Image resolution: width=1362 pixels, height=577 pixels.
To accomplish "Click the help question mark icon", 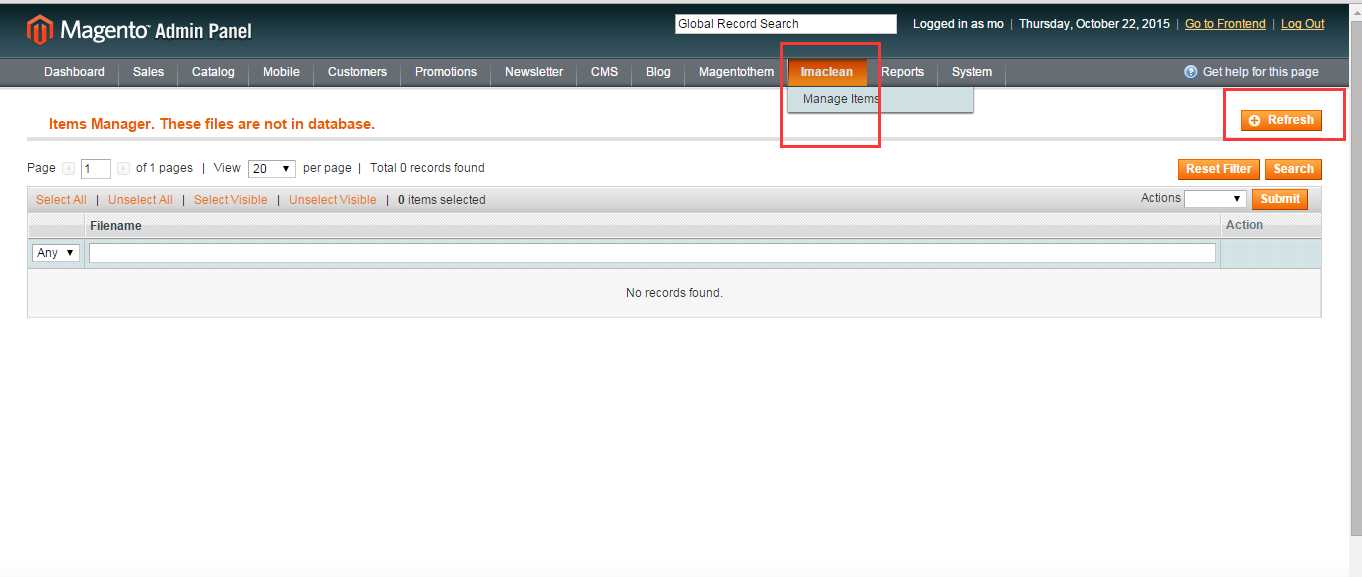I will point(1190,72).
